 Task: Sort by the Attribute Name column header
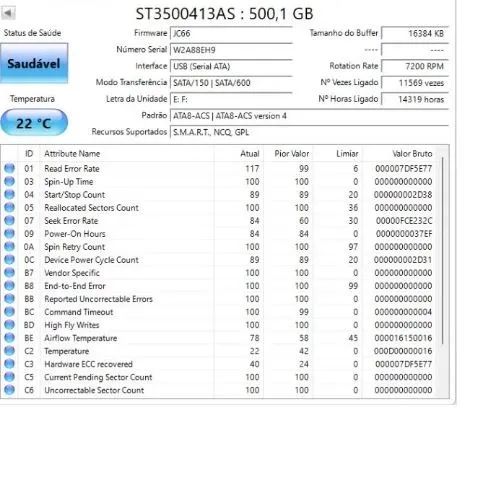pos(127,153)
